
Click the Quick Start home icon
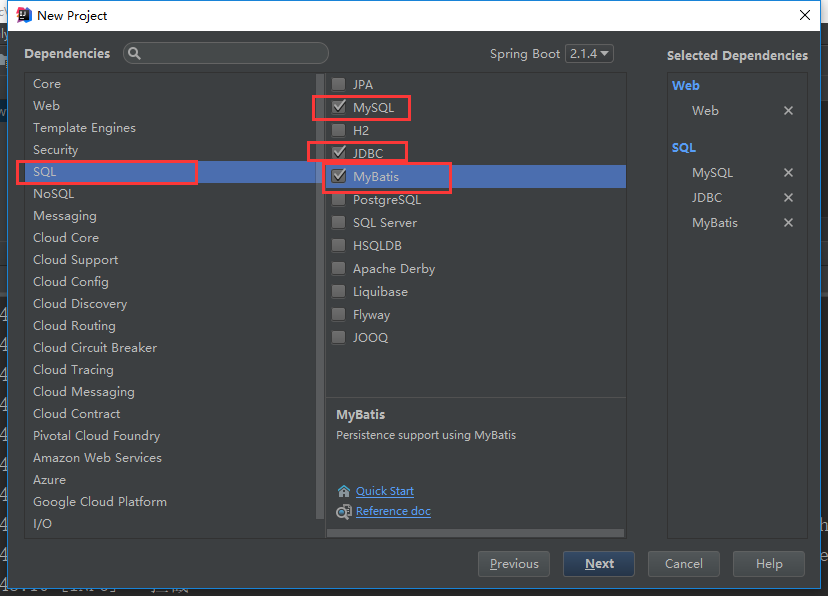pyautogui.click(x=344, y=491)
